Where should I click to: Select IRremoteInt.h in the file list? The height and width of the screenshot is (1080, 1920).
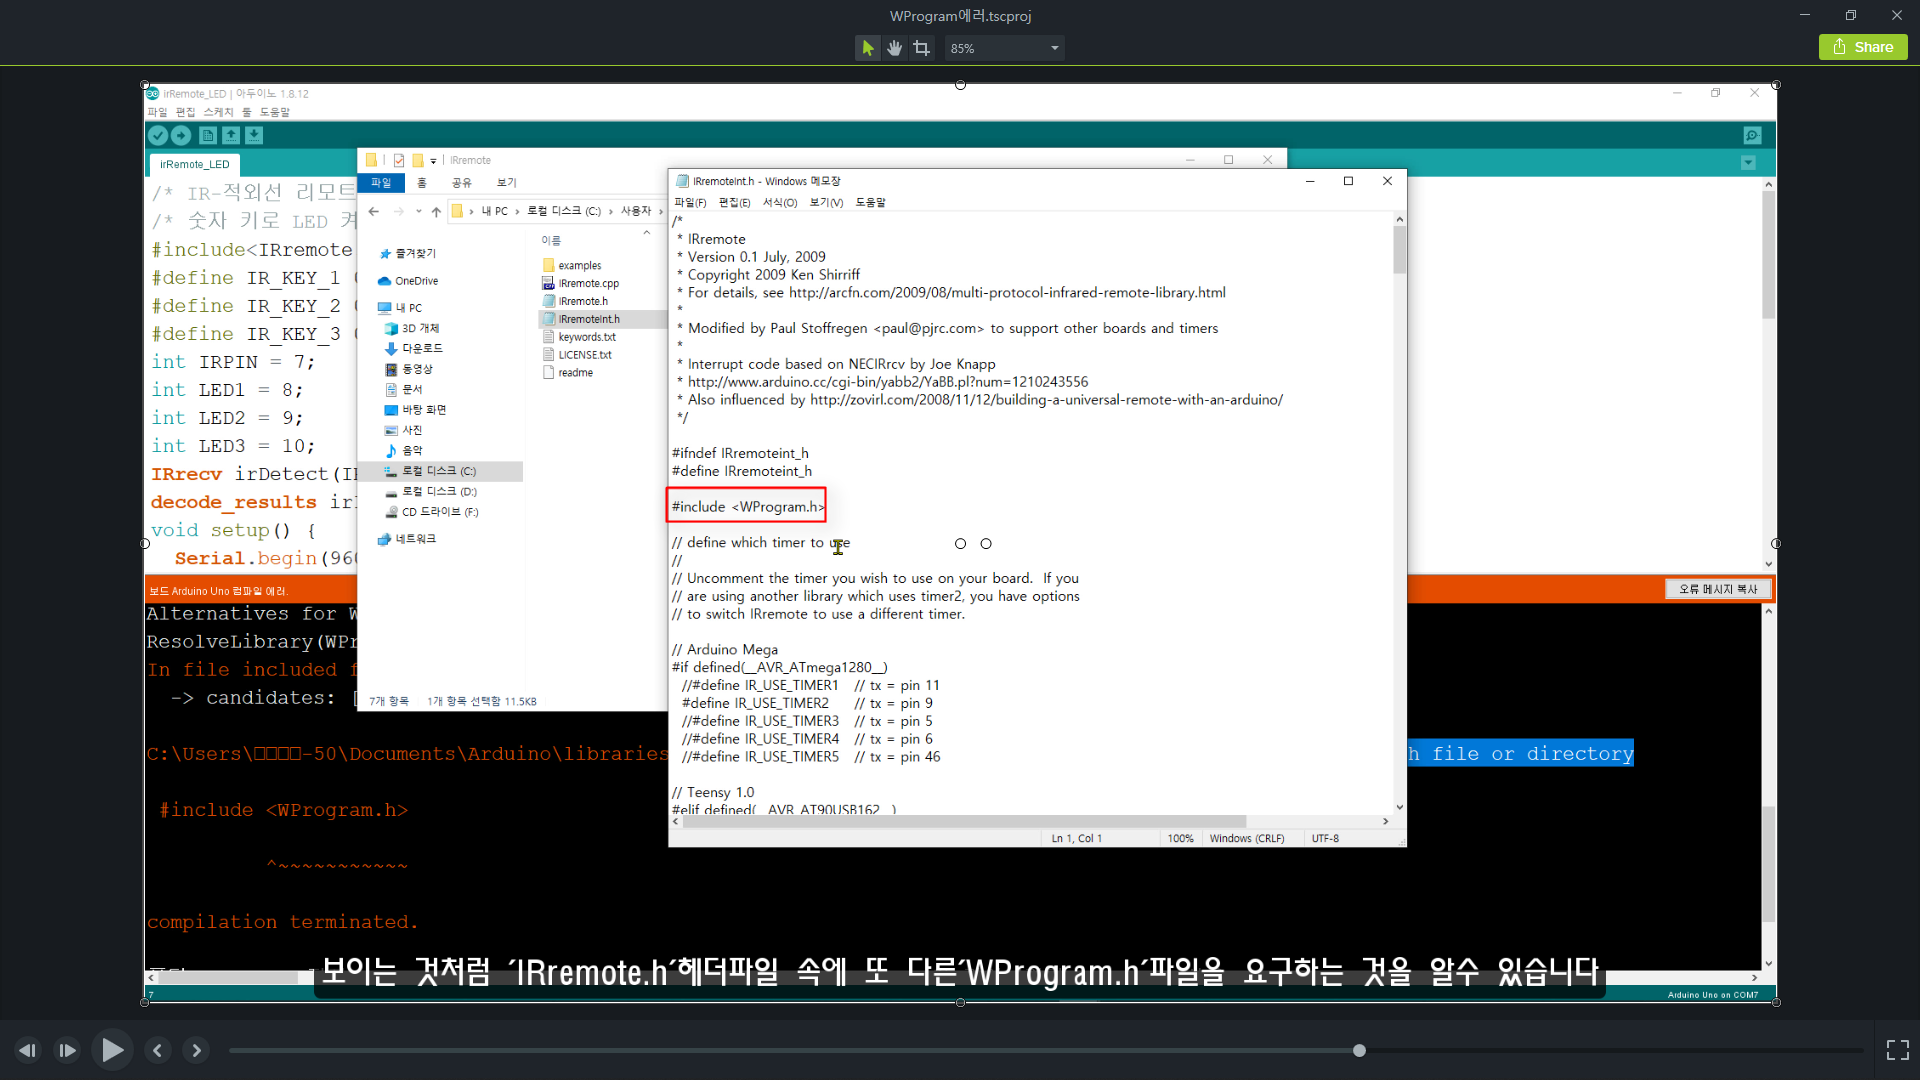pos(589,319)
